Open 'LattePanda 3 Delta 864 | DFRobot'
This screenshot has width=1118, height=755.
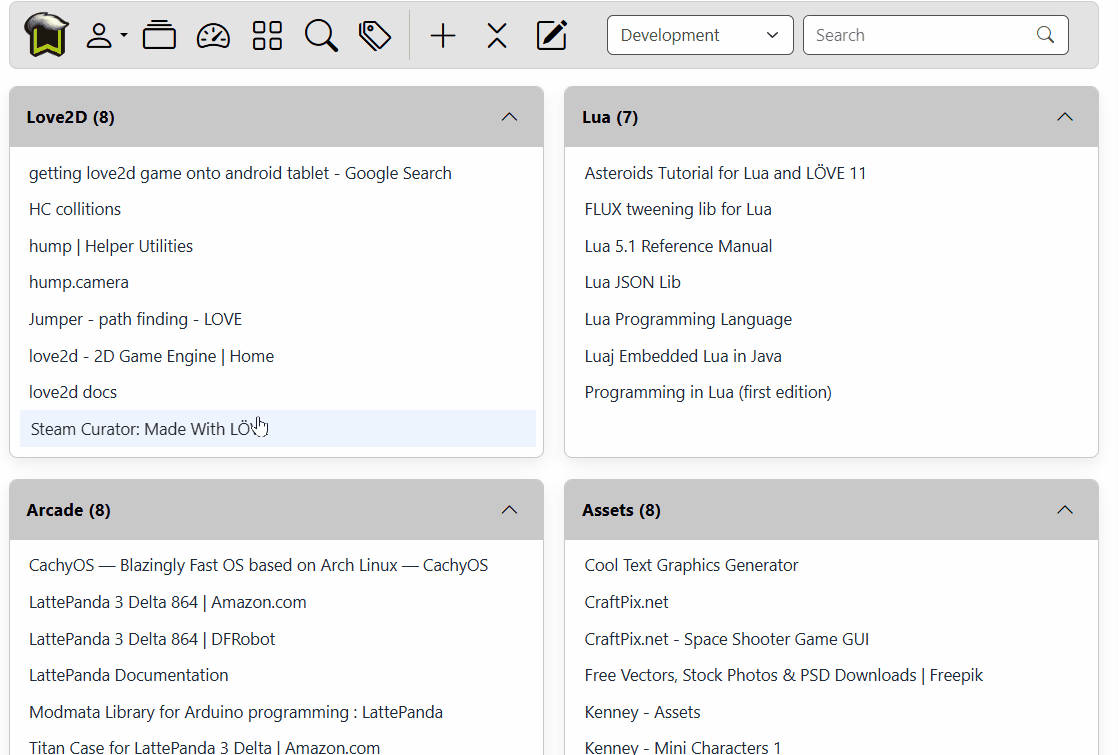(152, 639)
